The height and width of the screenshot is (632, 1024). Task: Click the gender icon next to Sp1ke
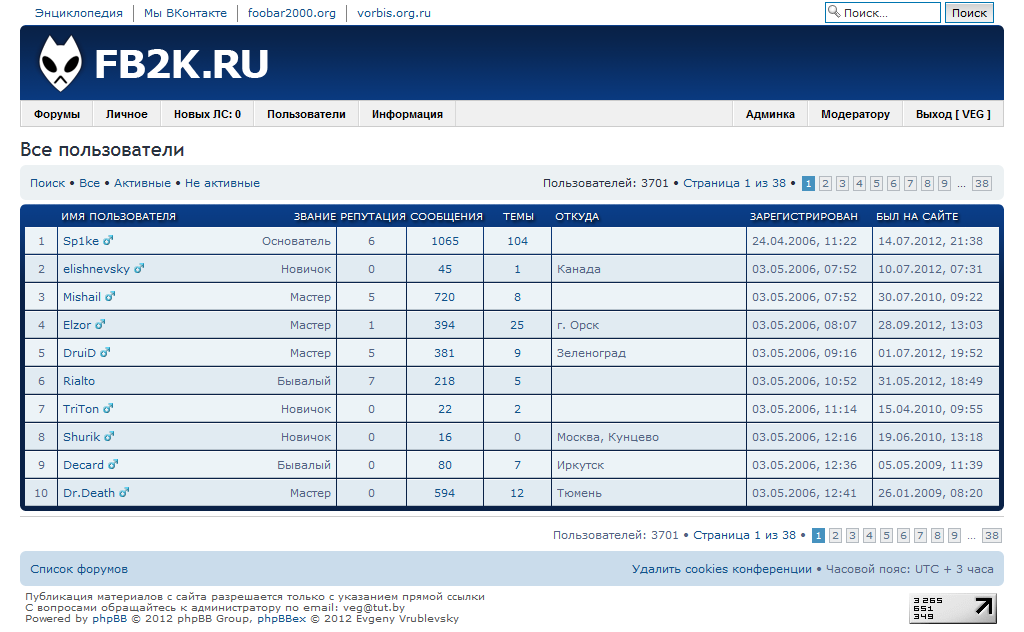[110, 240]
